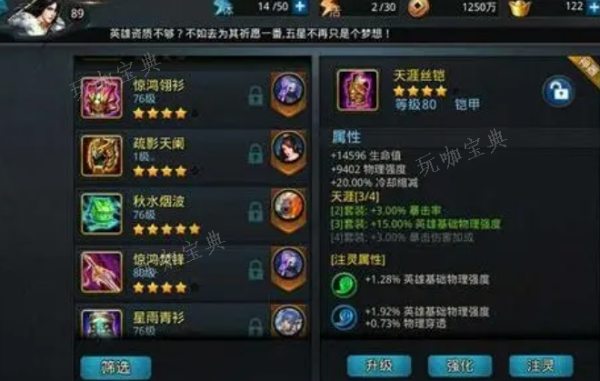
Task: Select the 星雨青衫 equipment row
Action: (x=193, y=321)
